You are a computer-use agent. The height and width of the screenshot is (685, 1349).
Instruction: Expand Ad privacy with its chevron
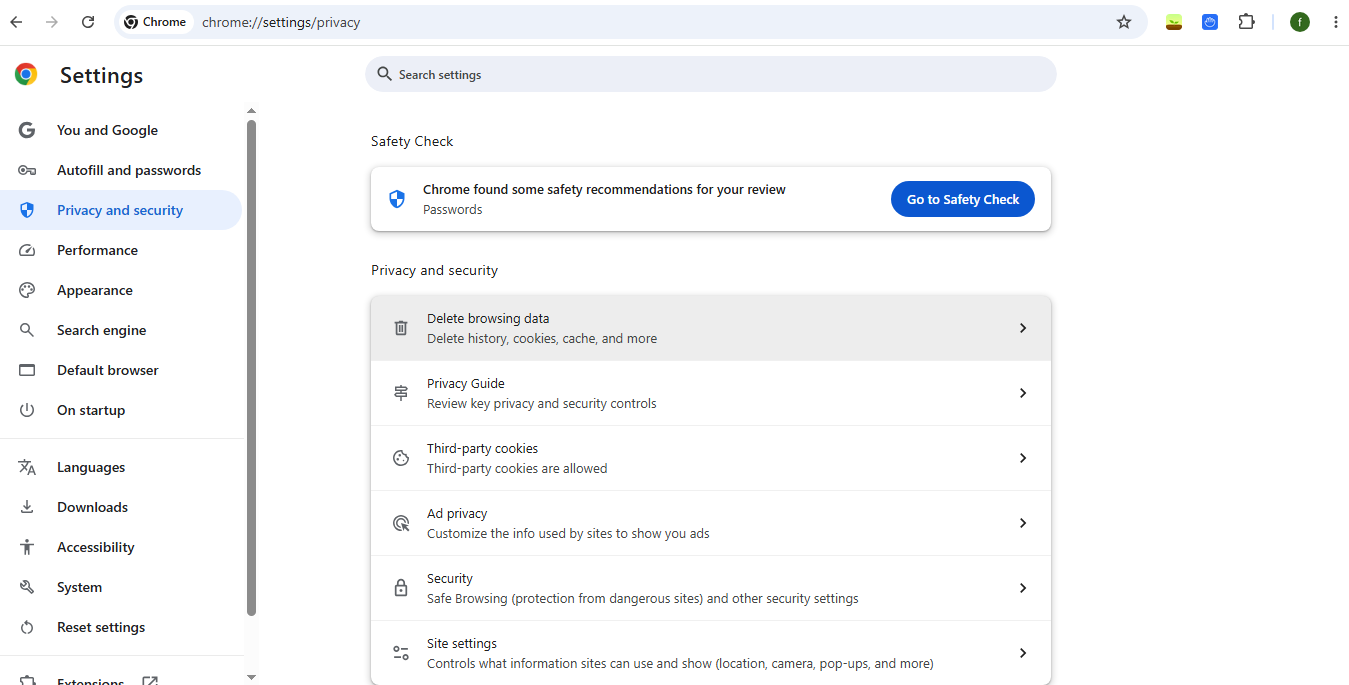pyautogui.click(x=1023, y=523)
